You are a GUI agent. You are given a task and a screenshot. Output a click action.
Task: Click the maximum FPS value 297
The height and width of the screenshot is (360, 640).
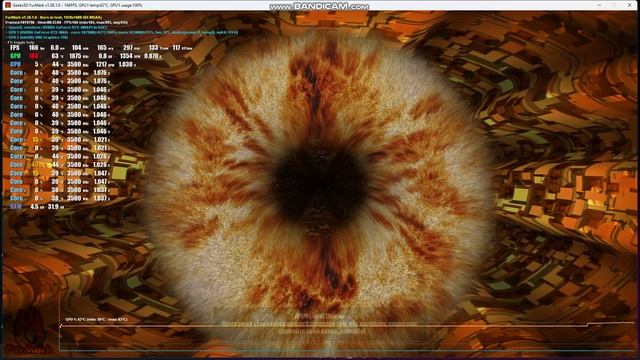128,48
